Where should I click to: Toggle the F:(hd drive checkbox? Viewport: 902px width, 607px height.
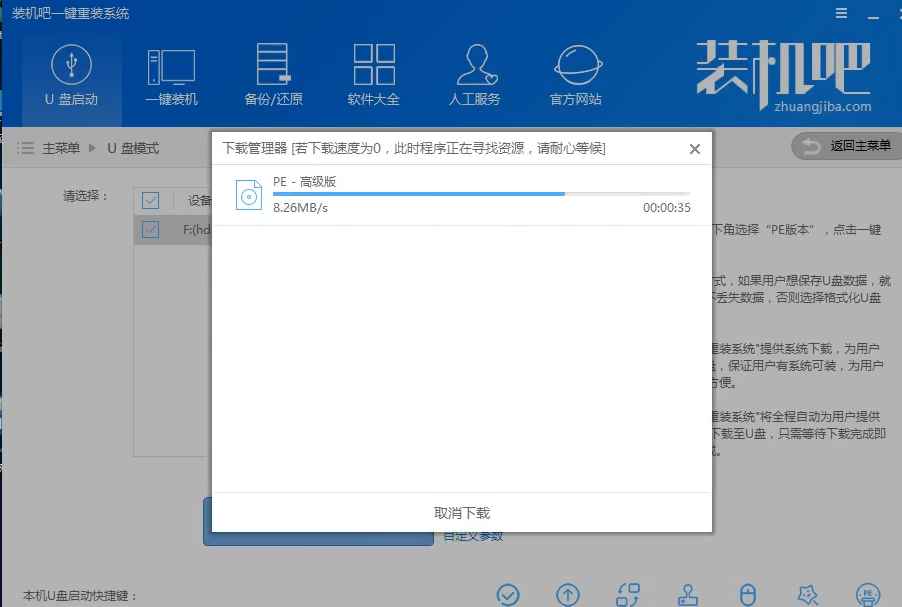(150, 229)
